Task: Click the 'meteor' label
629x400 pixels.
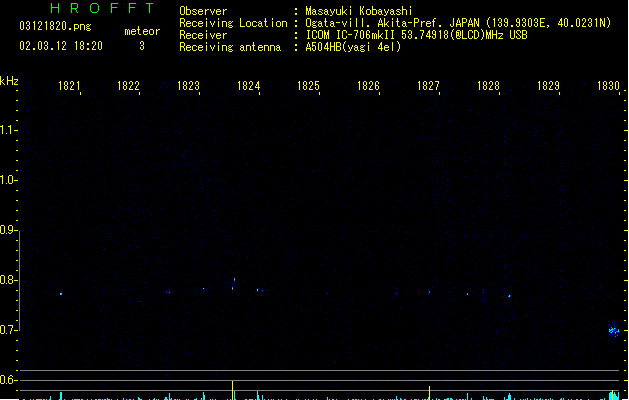Action: pyautogui.click(x=142, y=31)
